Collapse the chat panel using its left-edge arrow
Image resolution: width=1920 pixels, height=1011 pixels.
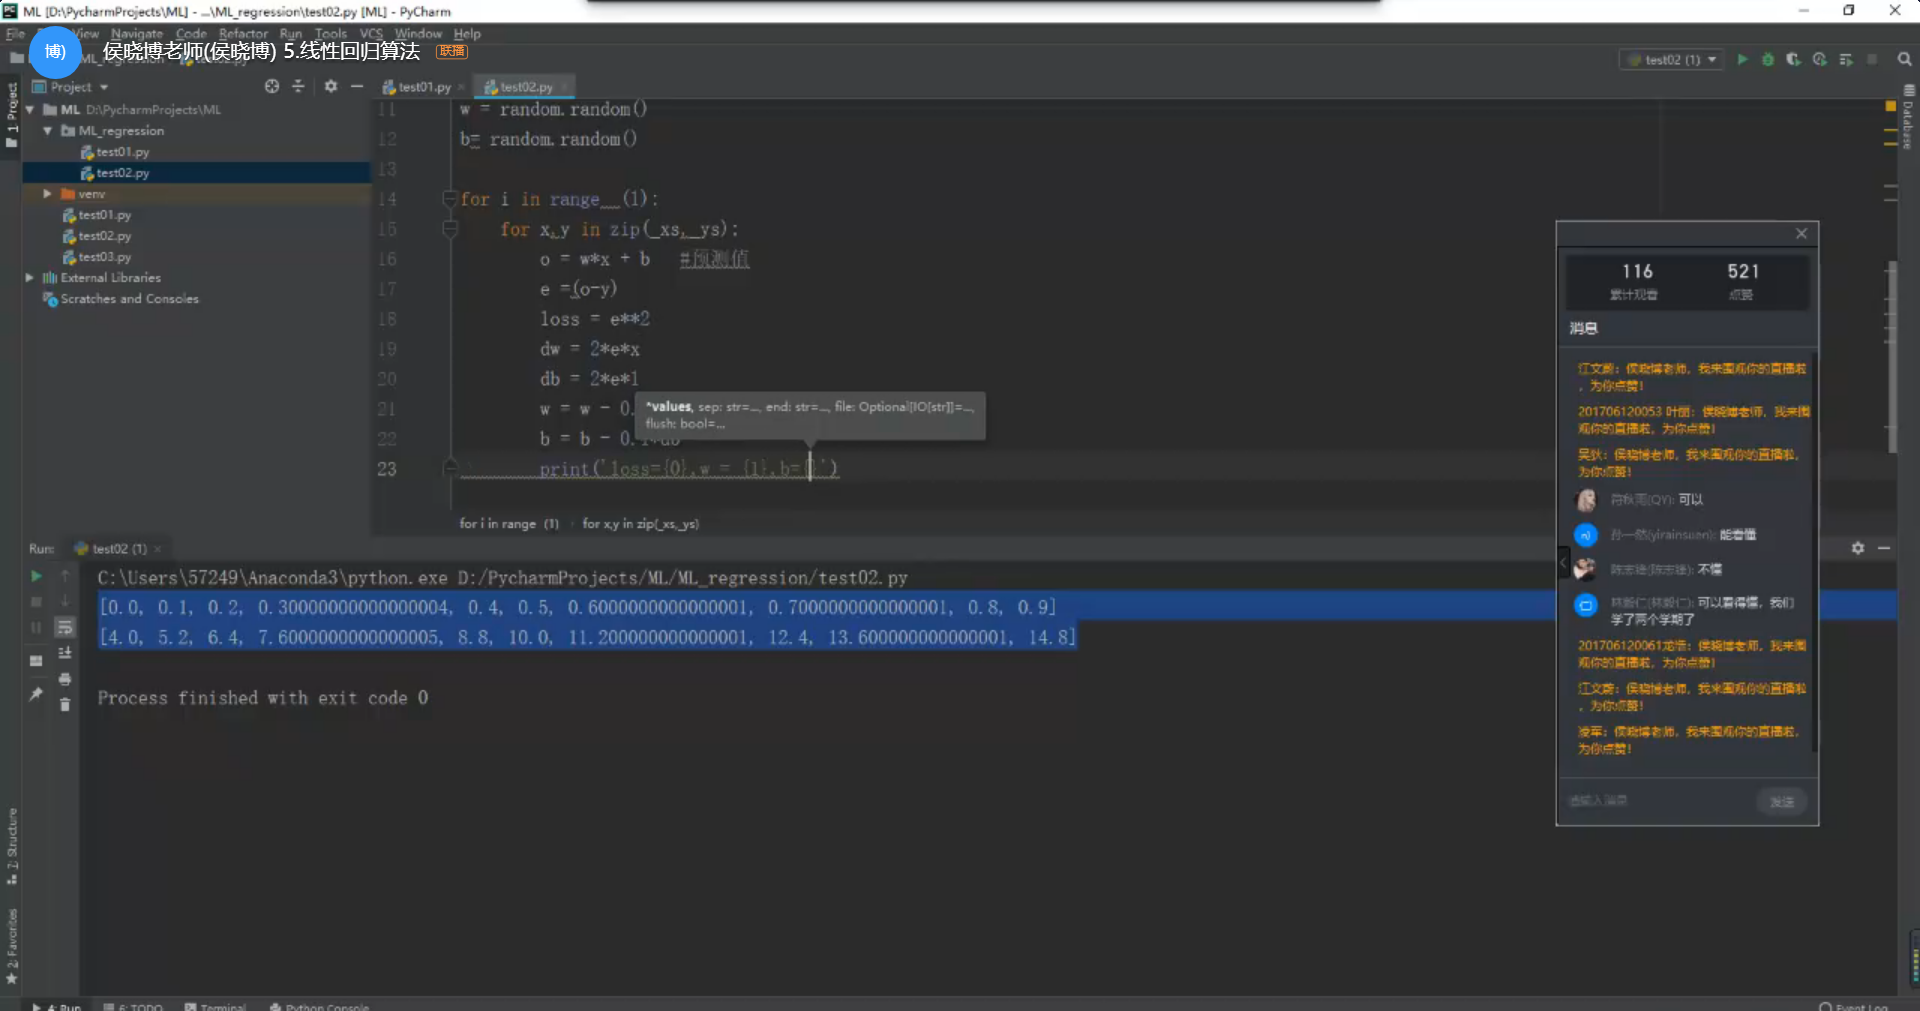point(1563,563)
